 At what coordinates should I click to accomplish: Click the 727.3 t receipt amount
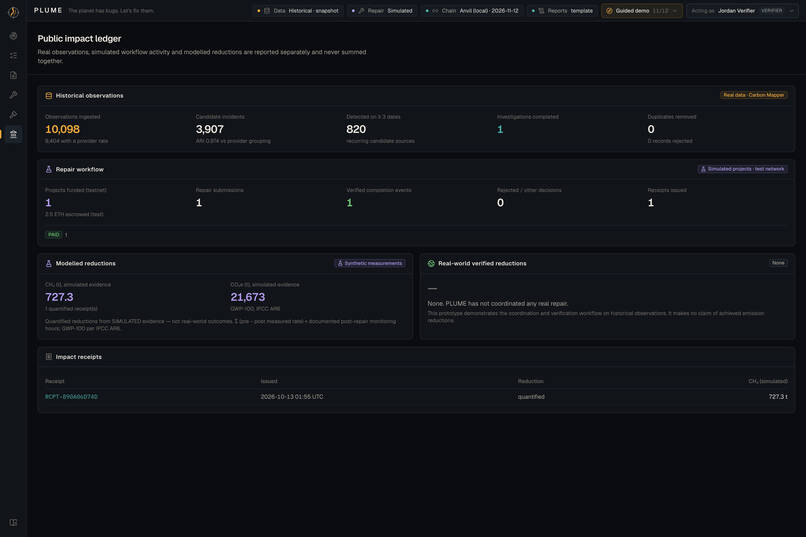coord(778,397)
